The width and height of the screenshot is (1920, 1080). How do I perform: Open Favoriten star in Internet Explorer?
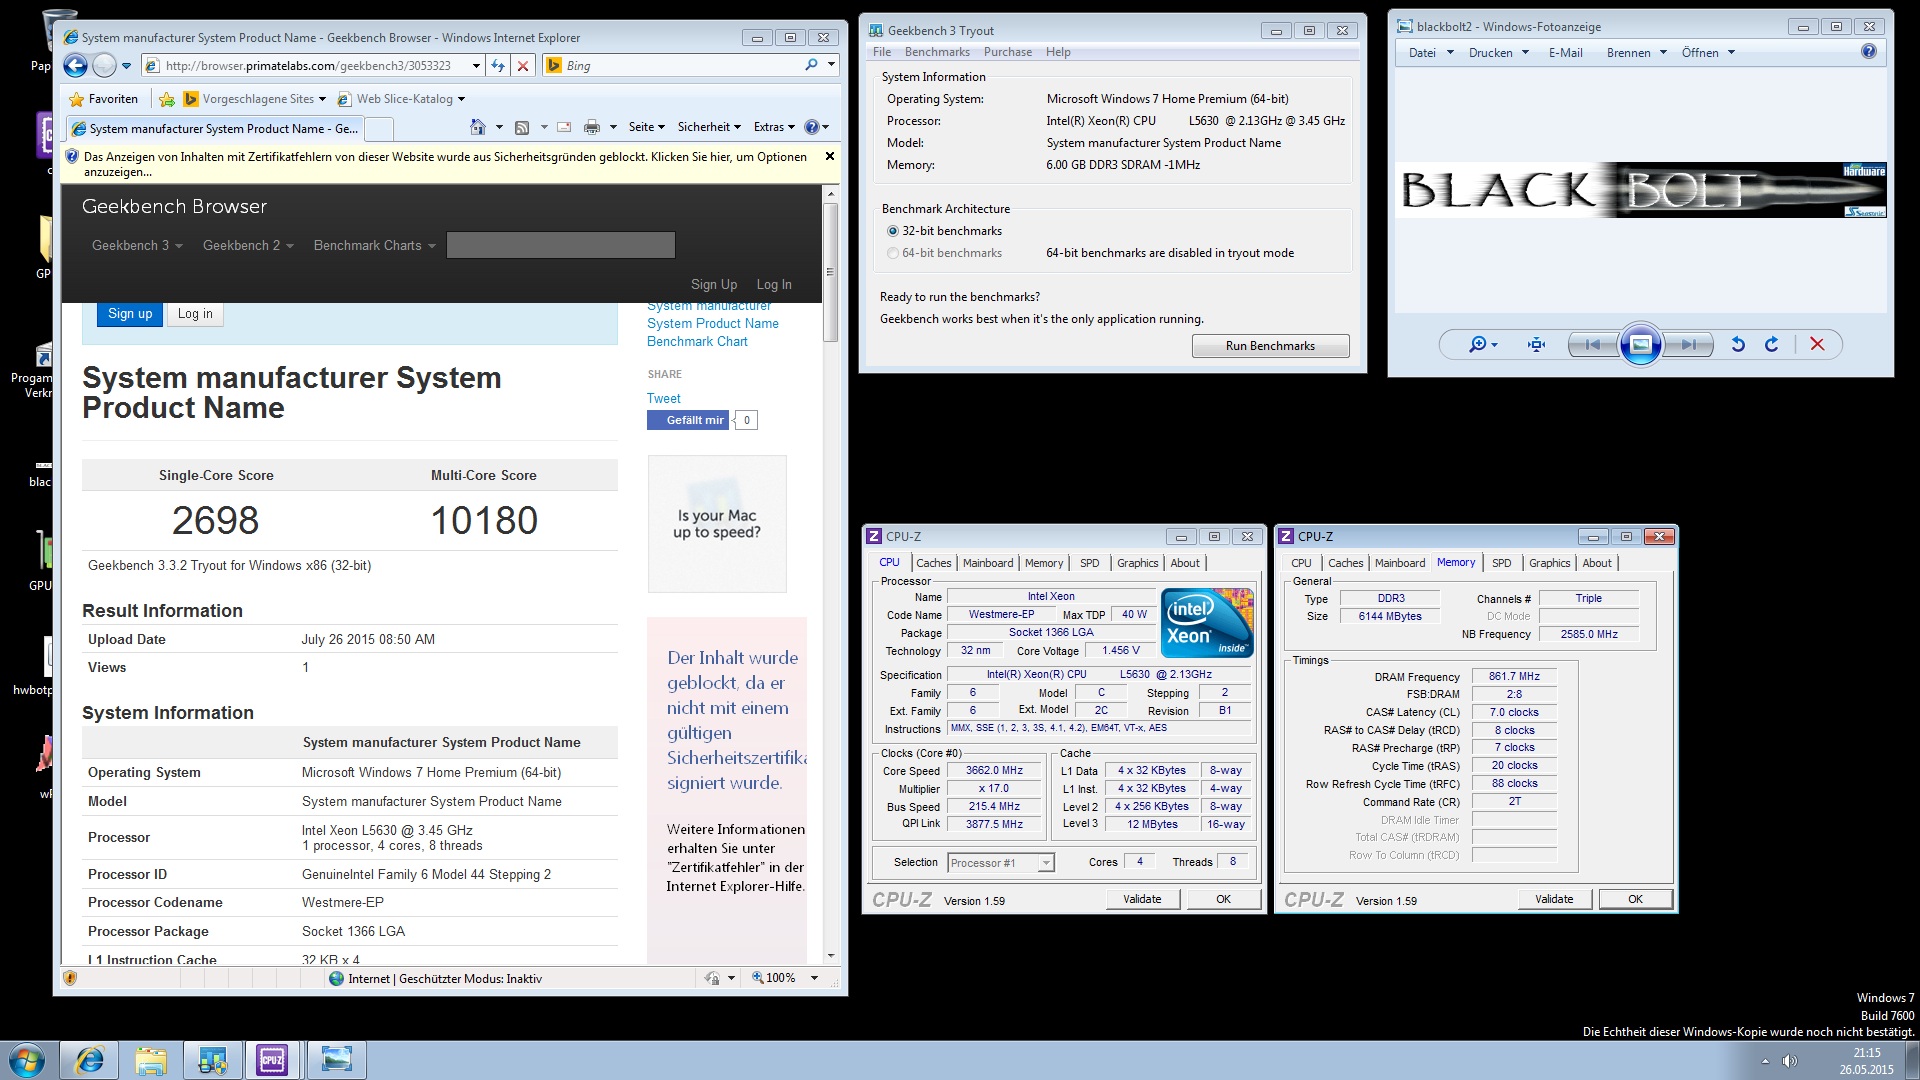104,99
